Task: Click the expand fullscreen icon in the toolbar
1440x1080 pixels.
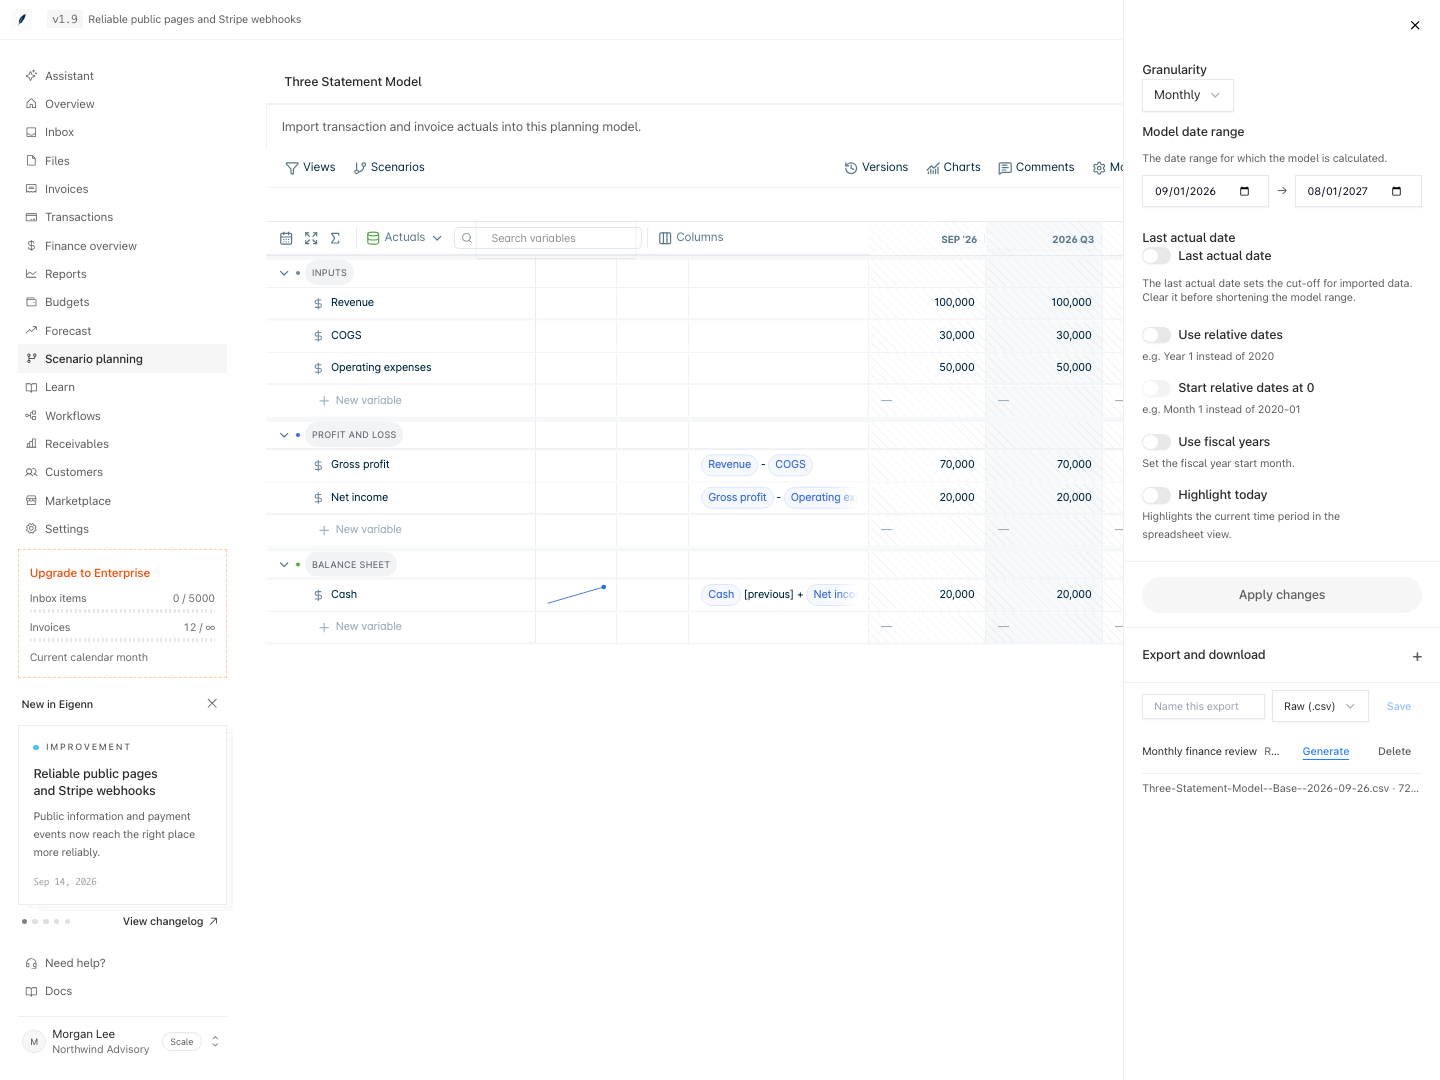Action: tap(311, 238)
